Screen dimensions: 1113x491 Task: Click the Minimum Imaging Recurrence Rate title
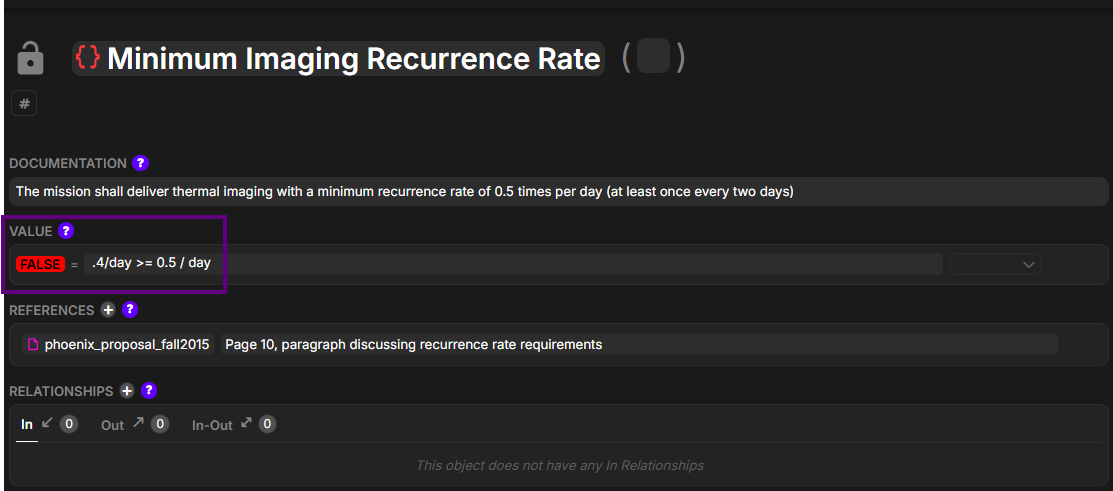[353, 58]
